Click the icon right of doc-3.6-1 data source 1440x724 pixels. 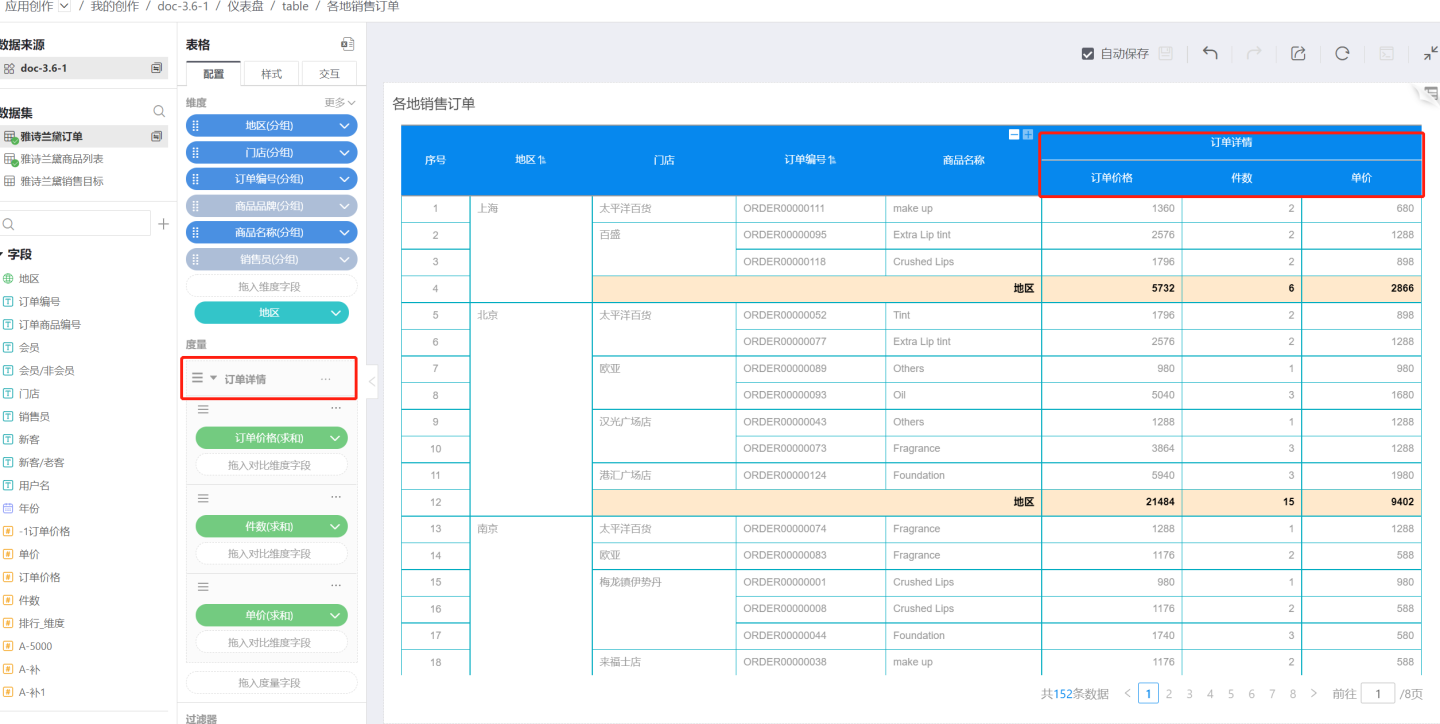click(x=157, y=68)
